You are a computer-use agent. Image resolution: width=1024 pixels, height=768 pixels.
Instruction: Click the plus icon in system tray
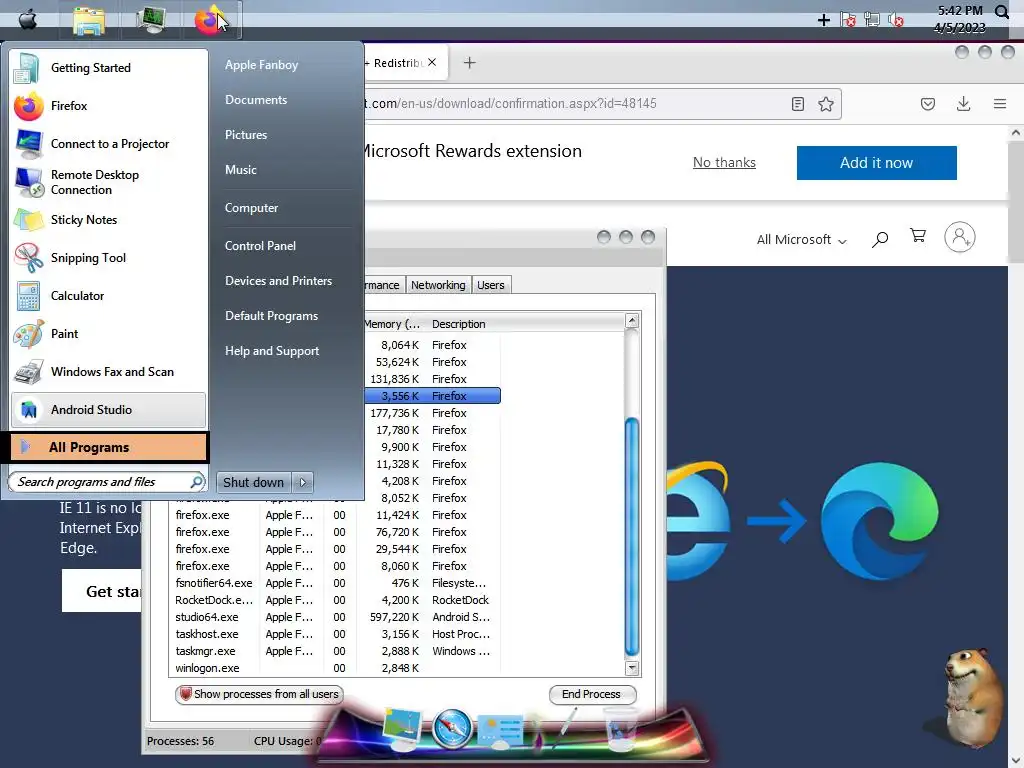click(x=824, y=20)
